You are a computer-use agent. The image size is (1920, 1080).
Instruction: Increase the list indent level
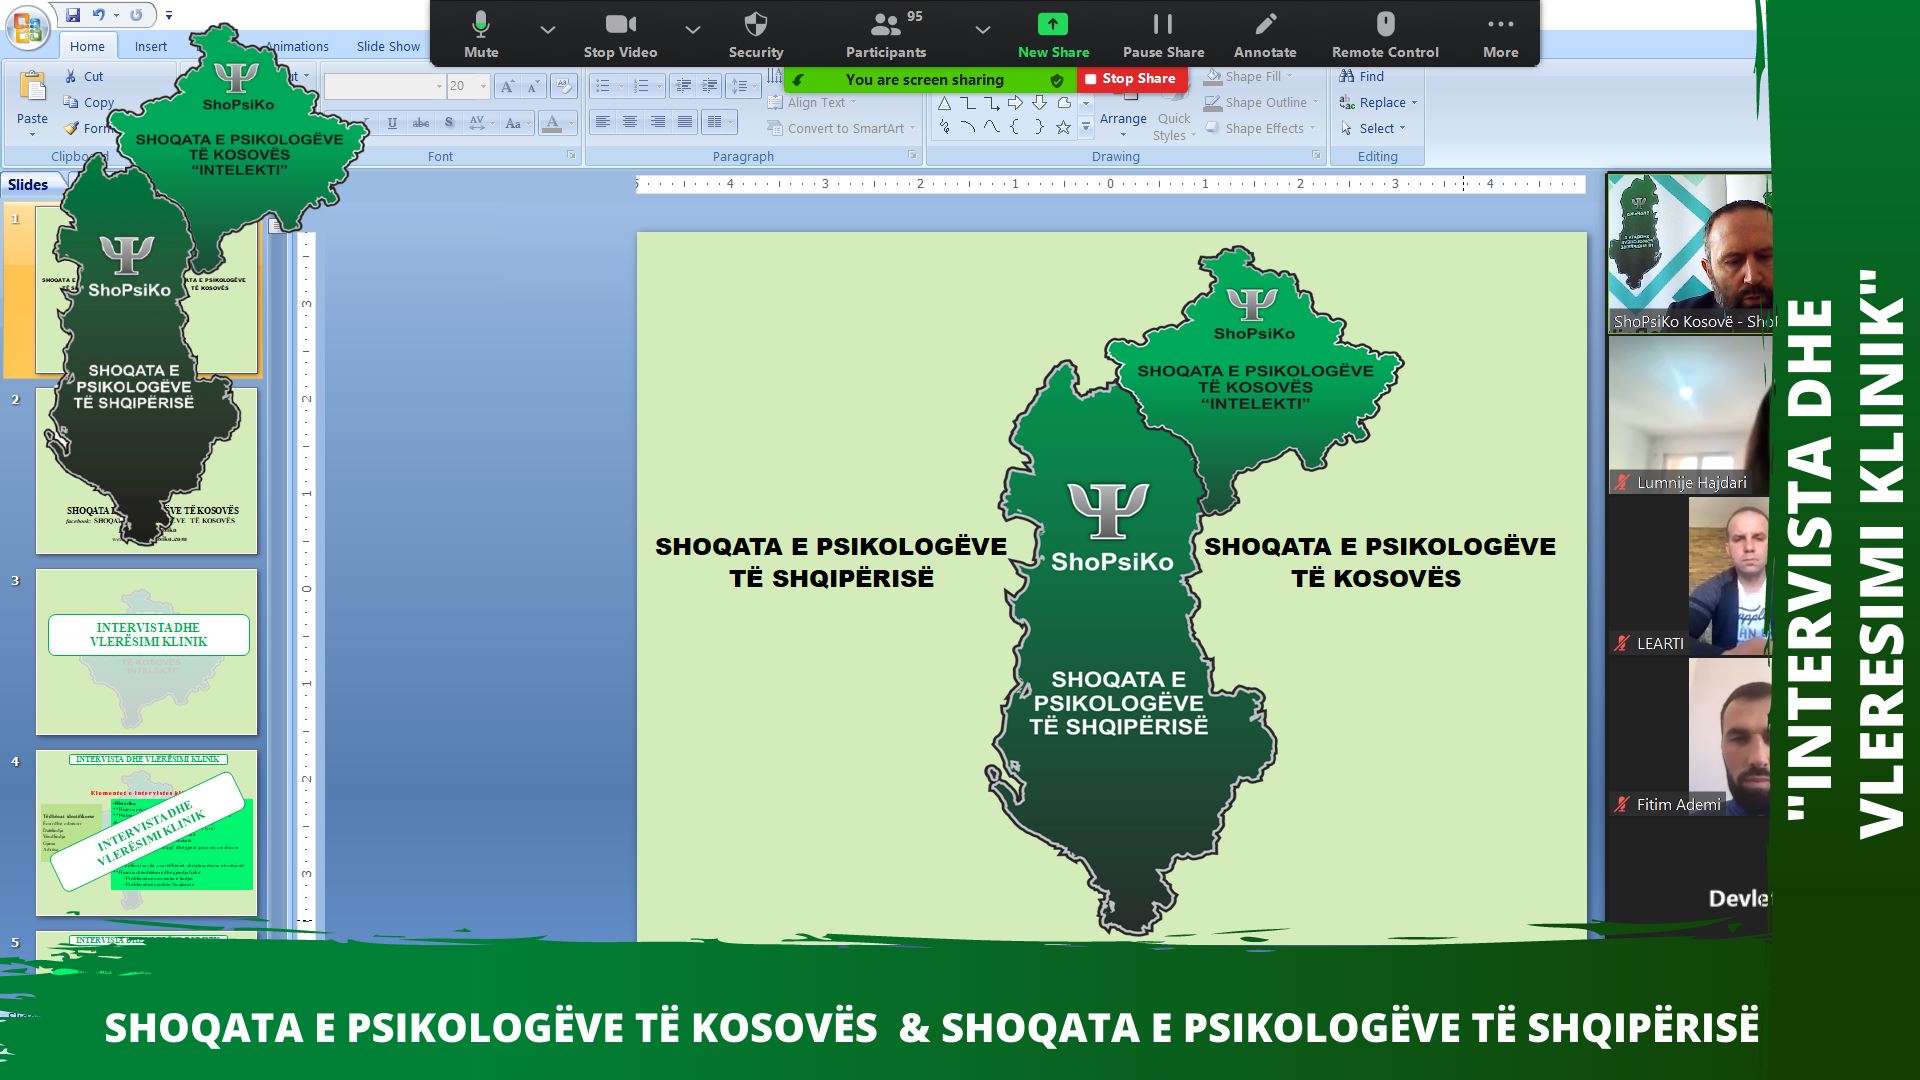click(x=710, y=86)
